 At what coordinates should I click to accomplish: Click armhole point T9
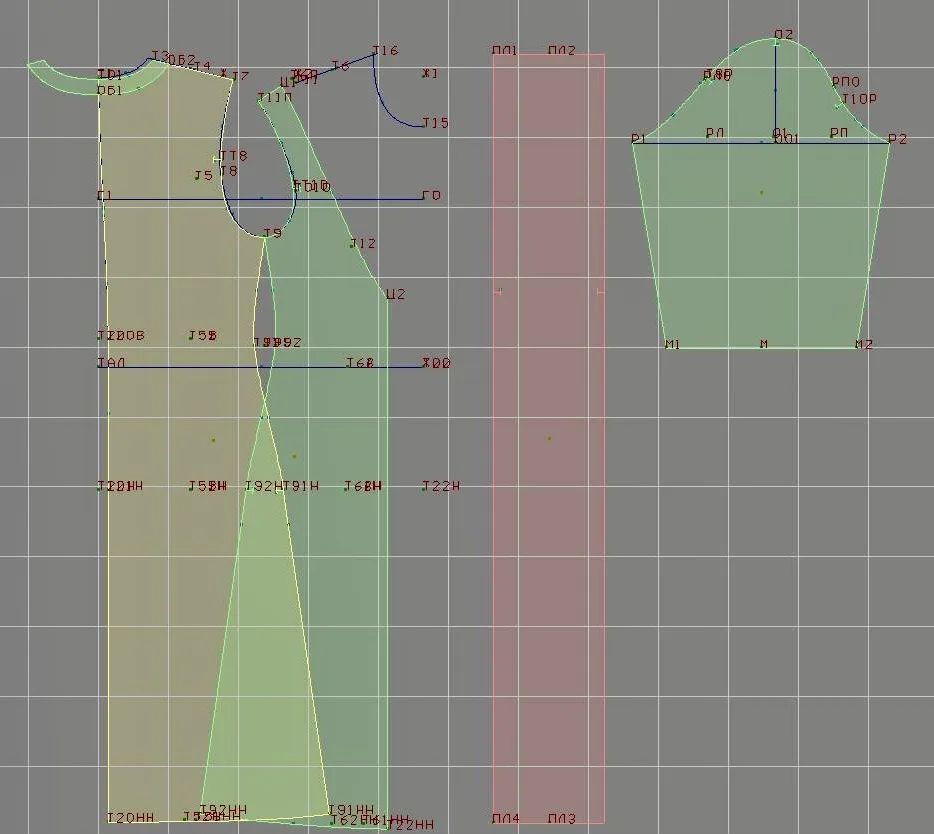point(264,236)
